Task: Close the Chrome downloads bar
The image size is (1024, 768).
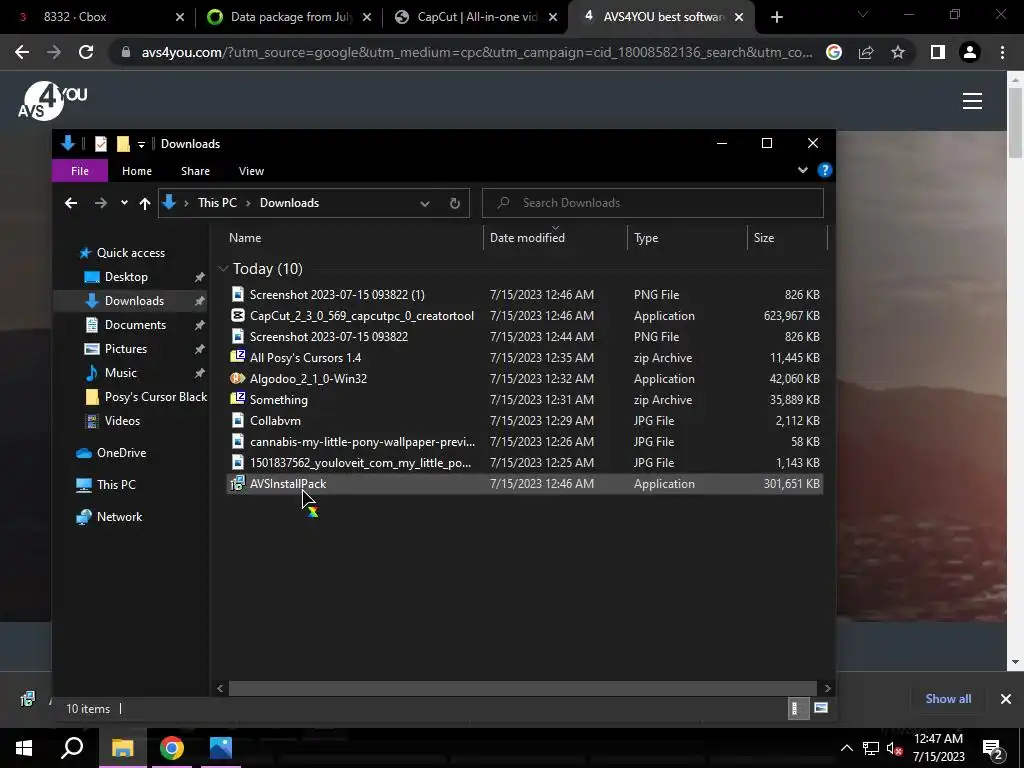Action: 1006,699
